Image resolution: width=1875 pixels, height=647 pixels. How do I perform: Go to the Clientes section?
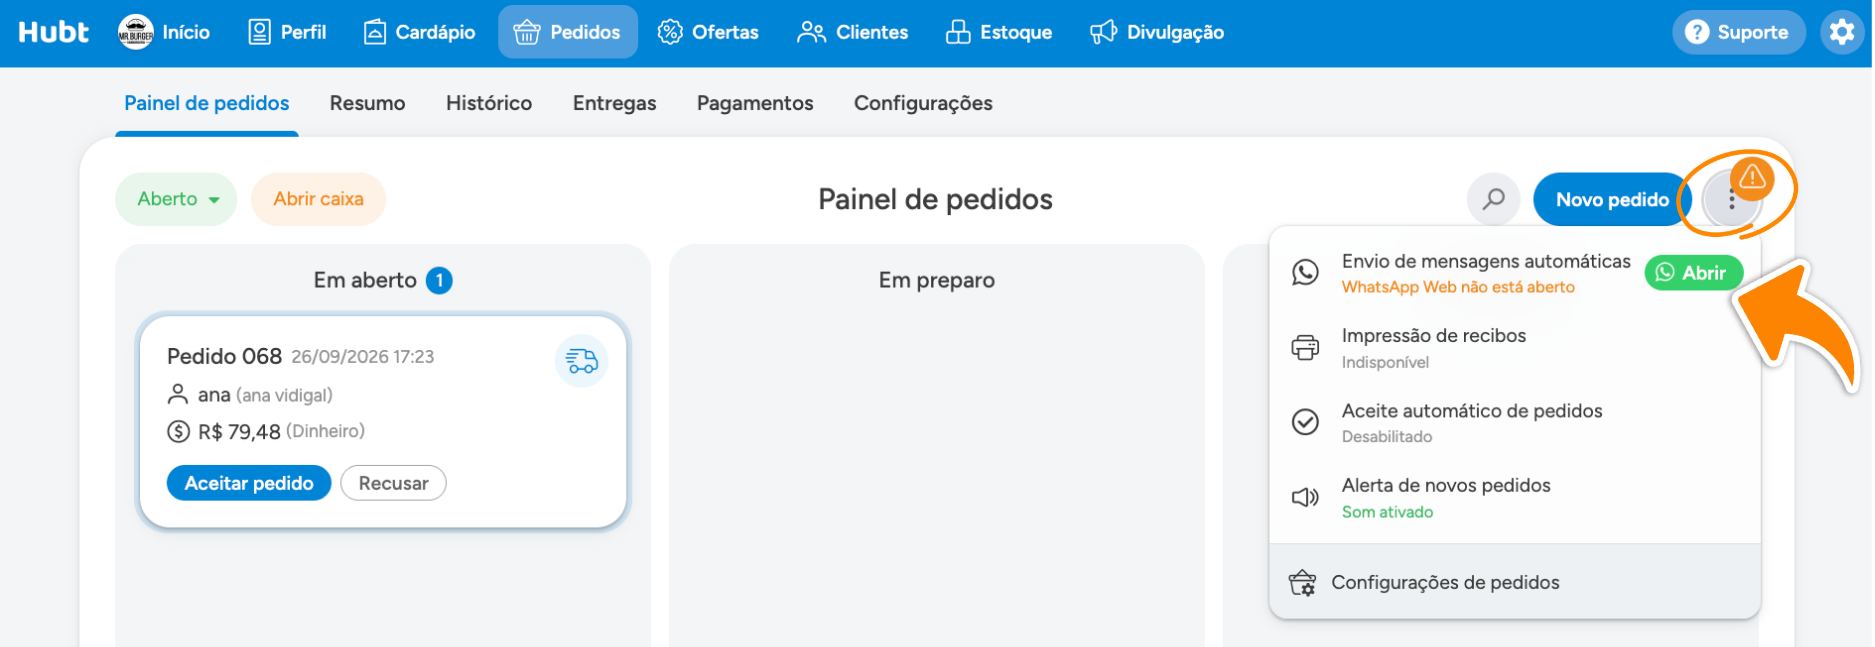[x=852, y=32]
